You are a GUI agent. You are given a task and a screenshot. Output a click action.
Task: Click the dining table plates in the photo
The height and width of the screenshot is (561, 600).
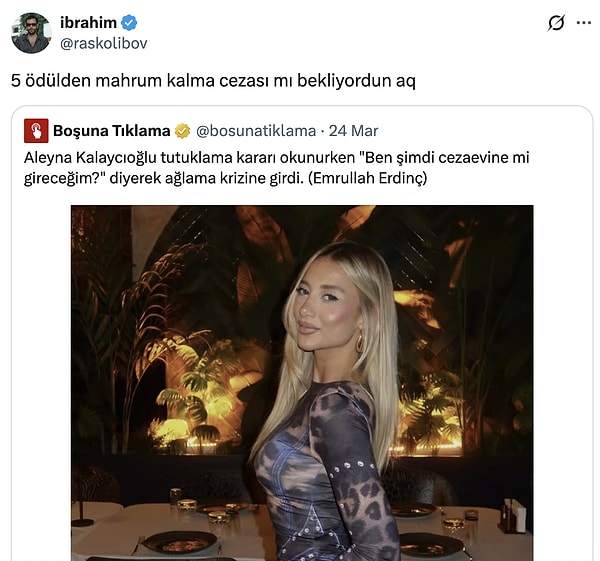tap(180, 544)
